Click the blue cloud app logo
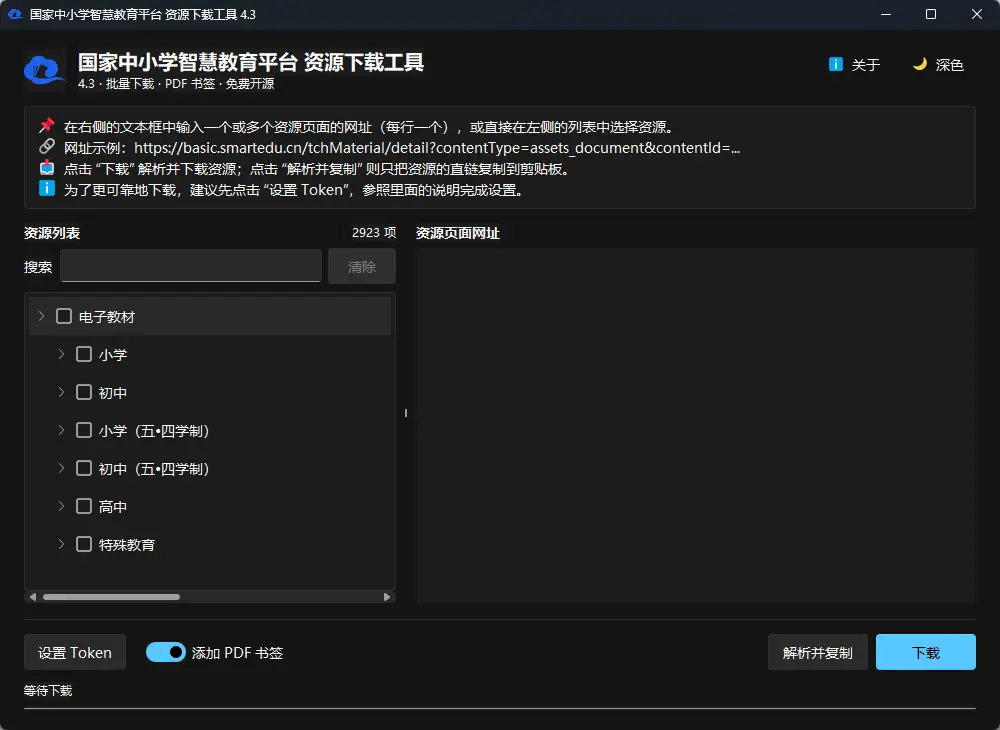Image resolution: width=1000 pixels, height=730 pixels. point(44,70)
